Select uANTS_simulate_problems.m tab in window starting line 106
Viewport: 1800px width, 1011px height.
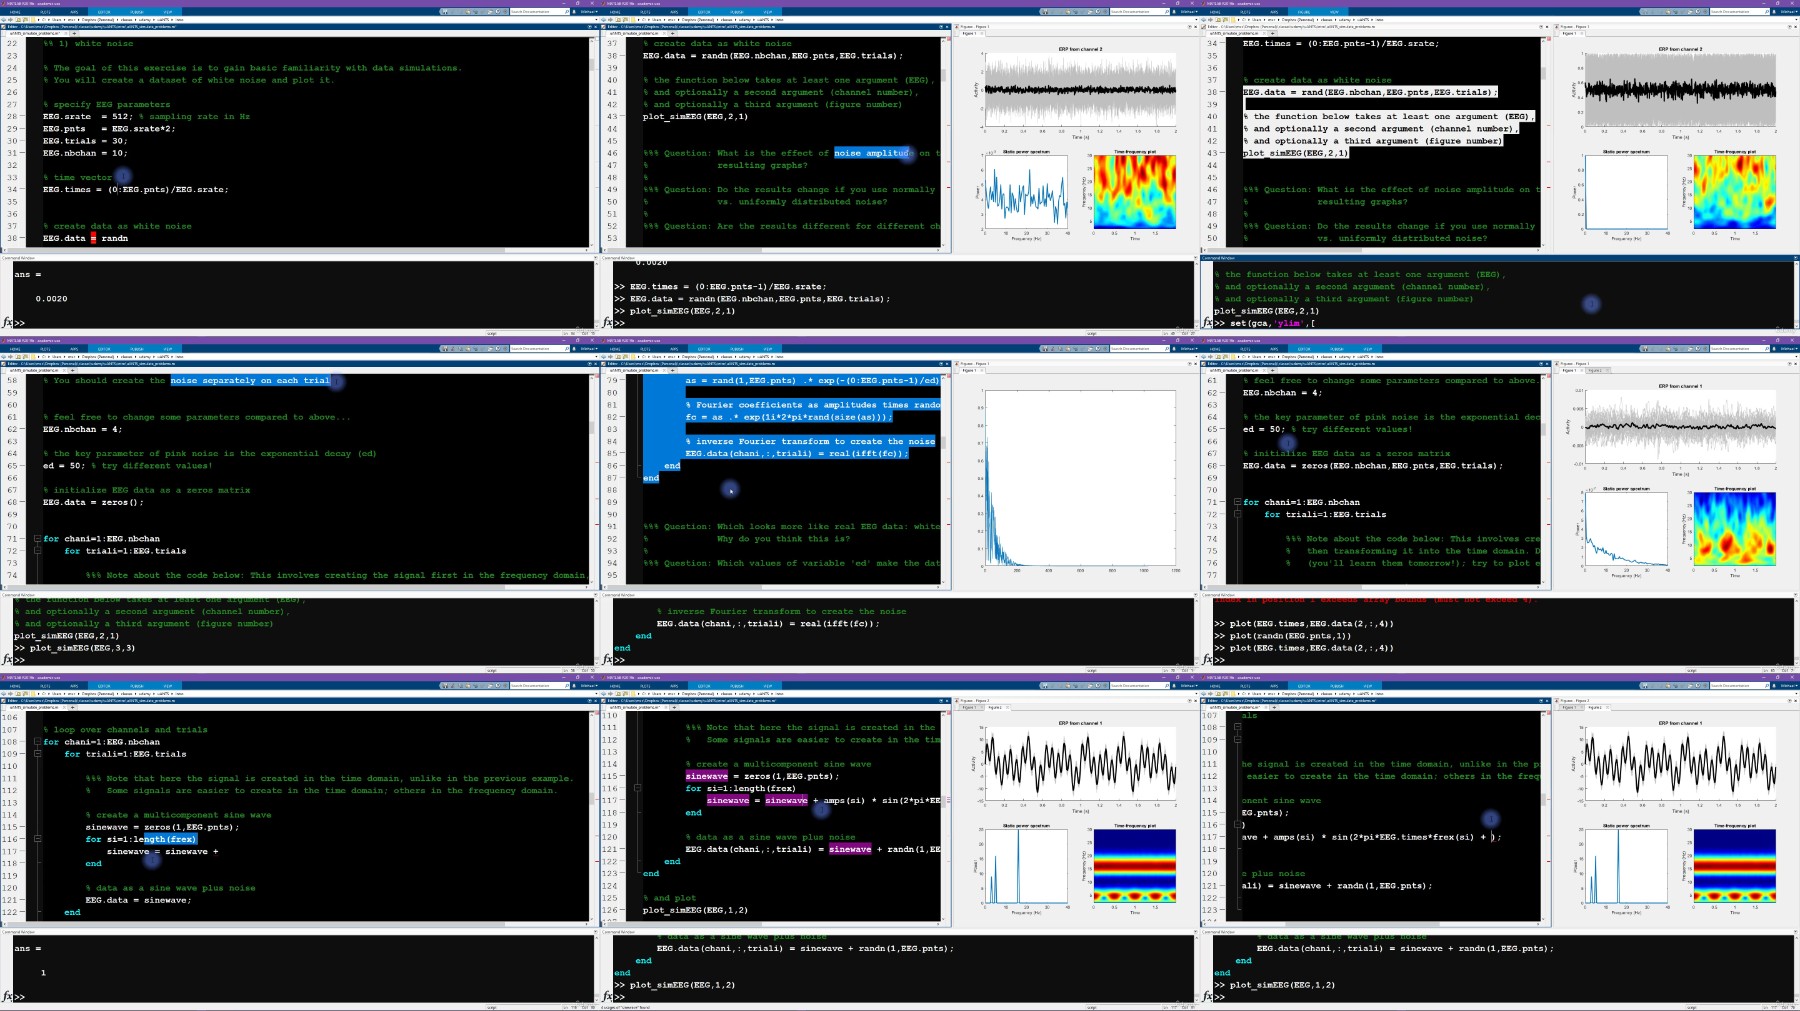(35, 707)
